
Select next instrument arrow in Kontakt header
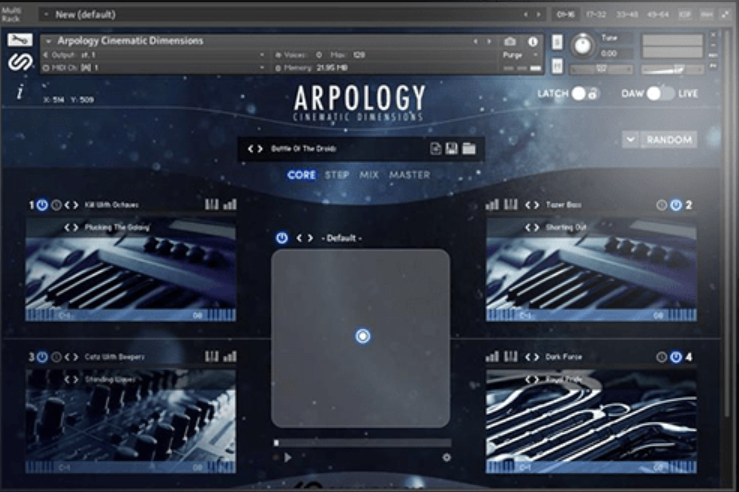coord(489,41)
